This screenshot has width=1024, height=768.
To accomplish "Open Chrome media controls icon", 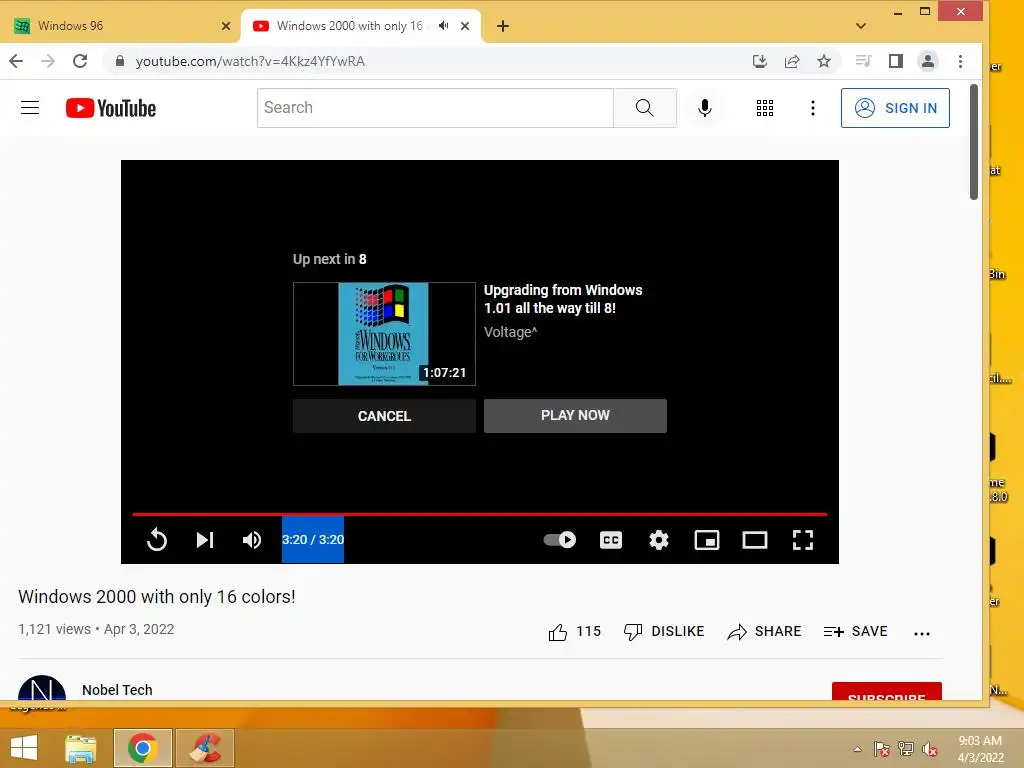I will tap(863, 61).
